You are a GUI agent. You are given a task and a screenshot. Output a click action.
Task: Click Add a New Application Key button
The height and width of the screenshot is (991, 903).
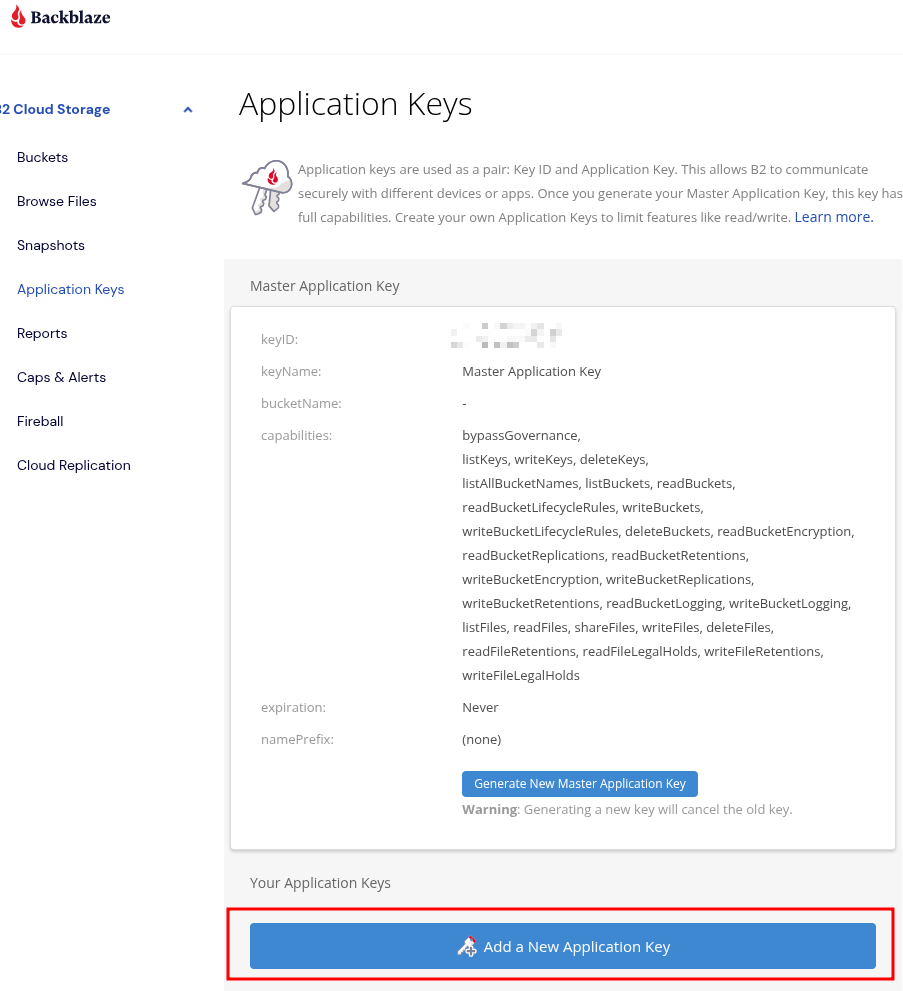[563, 946]
